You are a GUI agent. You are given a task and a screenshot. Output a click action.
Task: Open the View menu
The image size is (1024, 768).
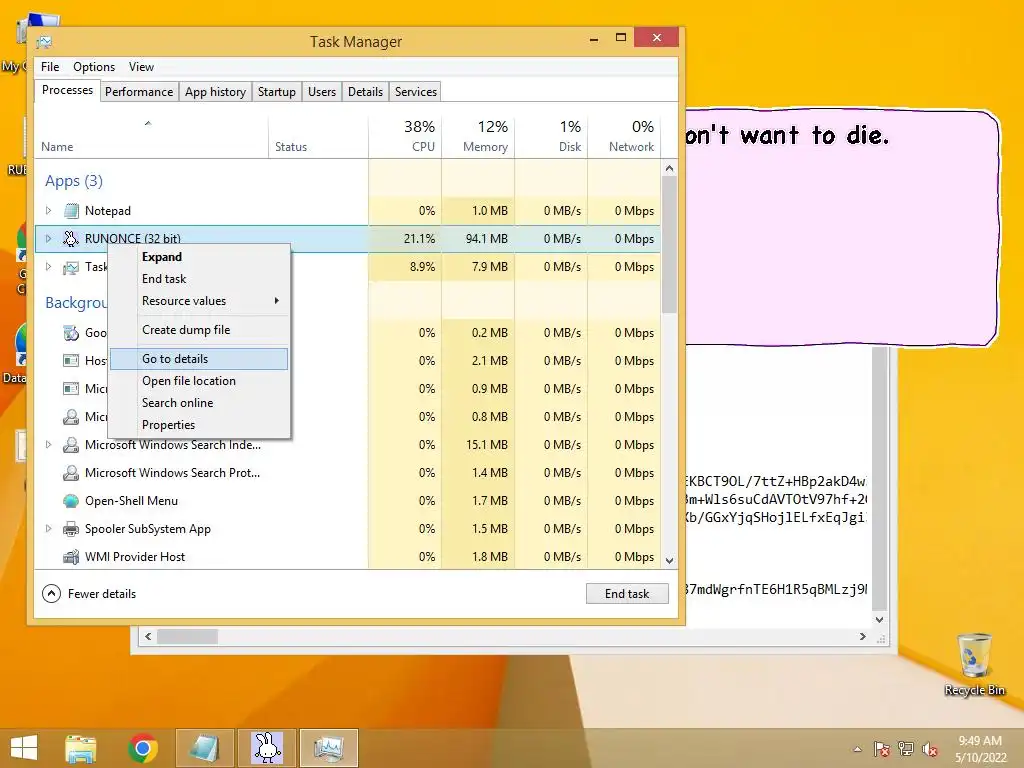(141, 67)
